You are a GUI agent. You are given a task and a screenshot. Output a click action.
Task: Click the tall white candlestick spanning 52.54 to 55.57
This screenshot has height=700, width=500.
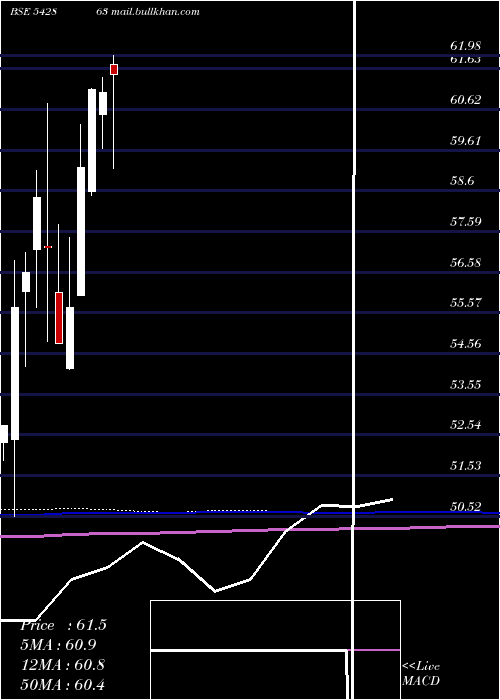pyautogui.click(x=15, y=373)
